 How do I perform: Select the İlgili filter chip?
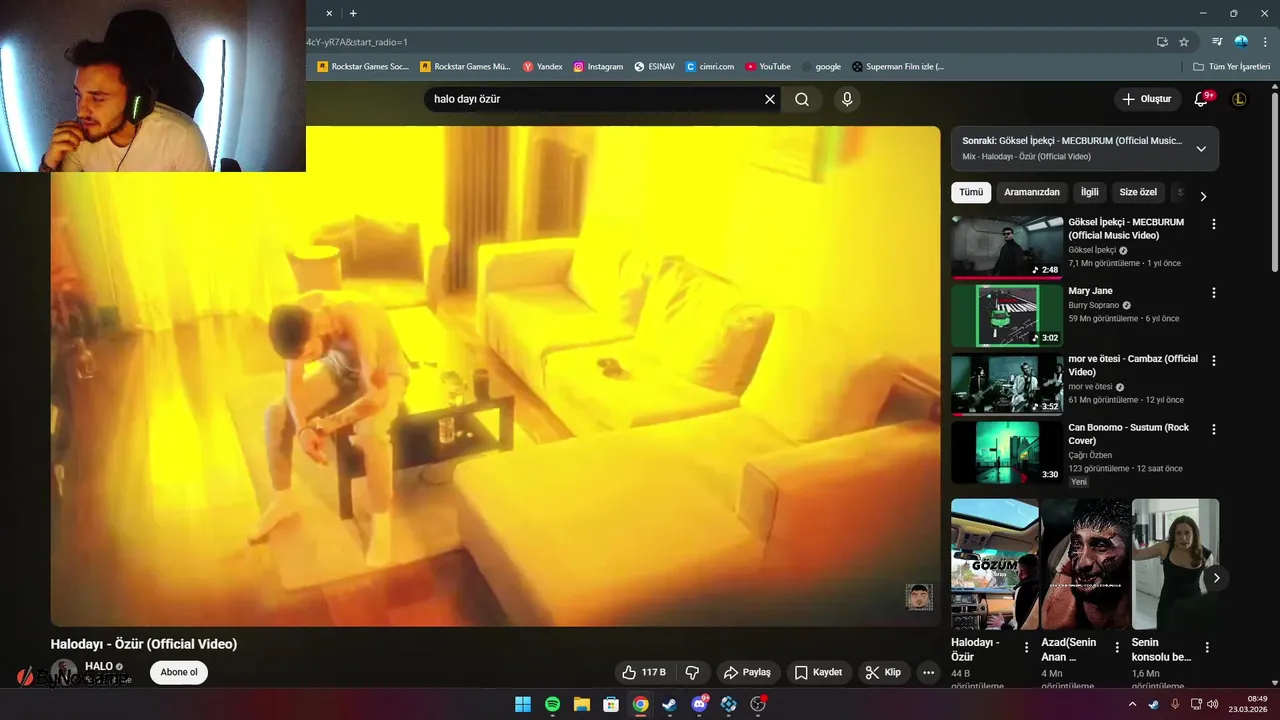[1089, 192]
